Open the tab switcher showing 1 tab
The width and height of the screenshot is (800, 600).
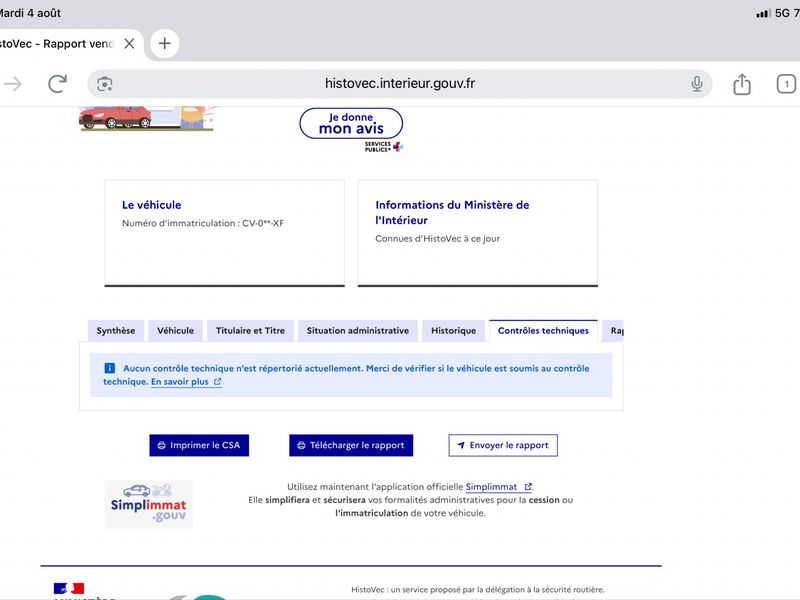tap(786, 84)
